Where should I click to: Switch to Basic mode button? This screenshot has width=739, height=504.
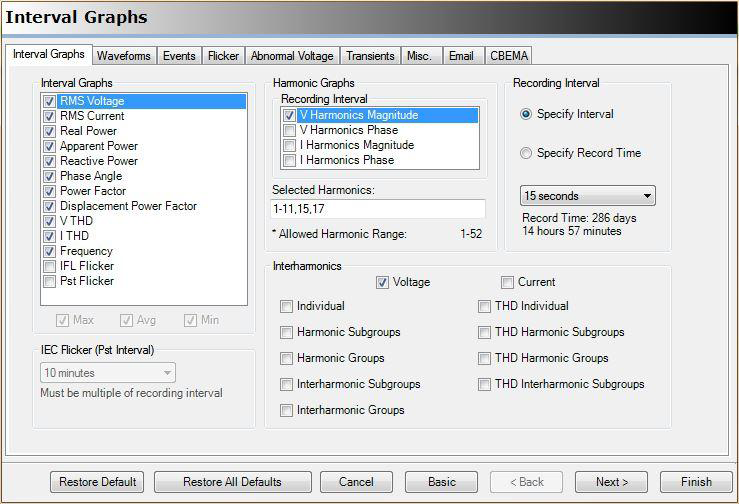pos(442,482)
